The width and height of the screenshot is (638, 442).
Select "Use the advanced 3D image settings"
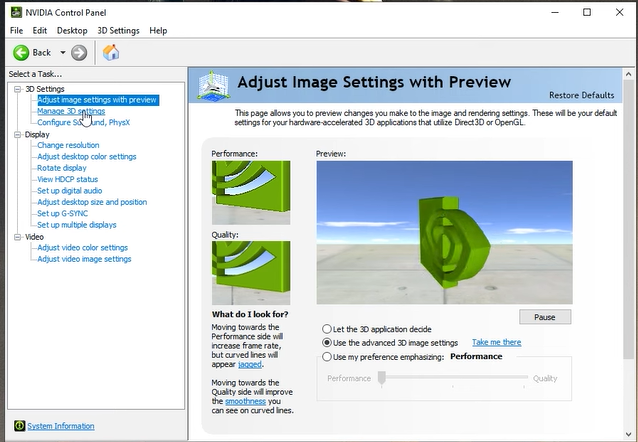tap(327, 343)
